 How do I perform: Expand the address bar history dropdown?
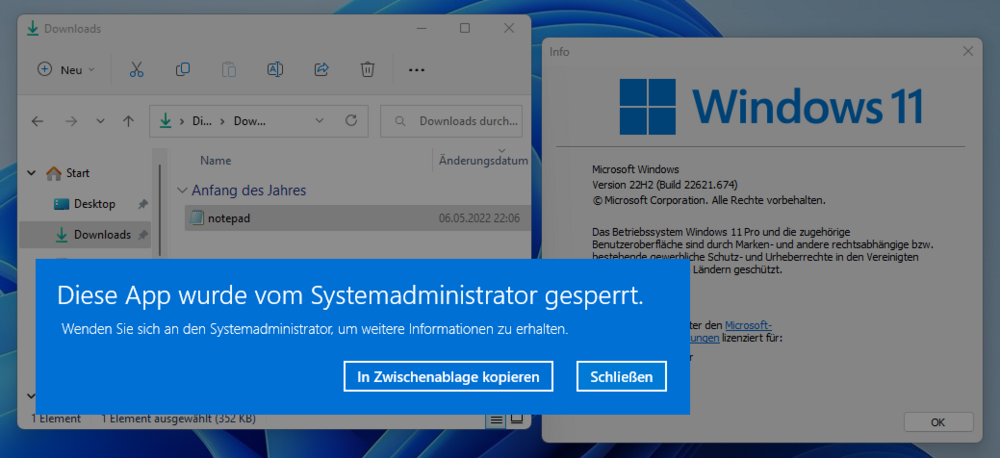pos(320,121)
